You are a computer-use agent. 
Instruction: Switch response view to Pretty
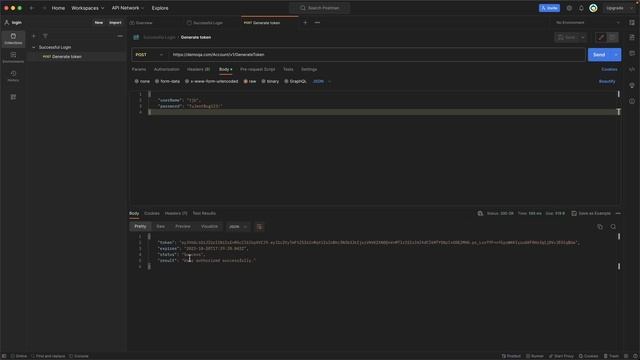pos(140,227)
